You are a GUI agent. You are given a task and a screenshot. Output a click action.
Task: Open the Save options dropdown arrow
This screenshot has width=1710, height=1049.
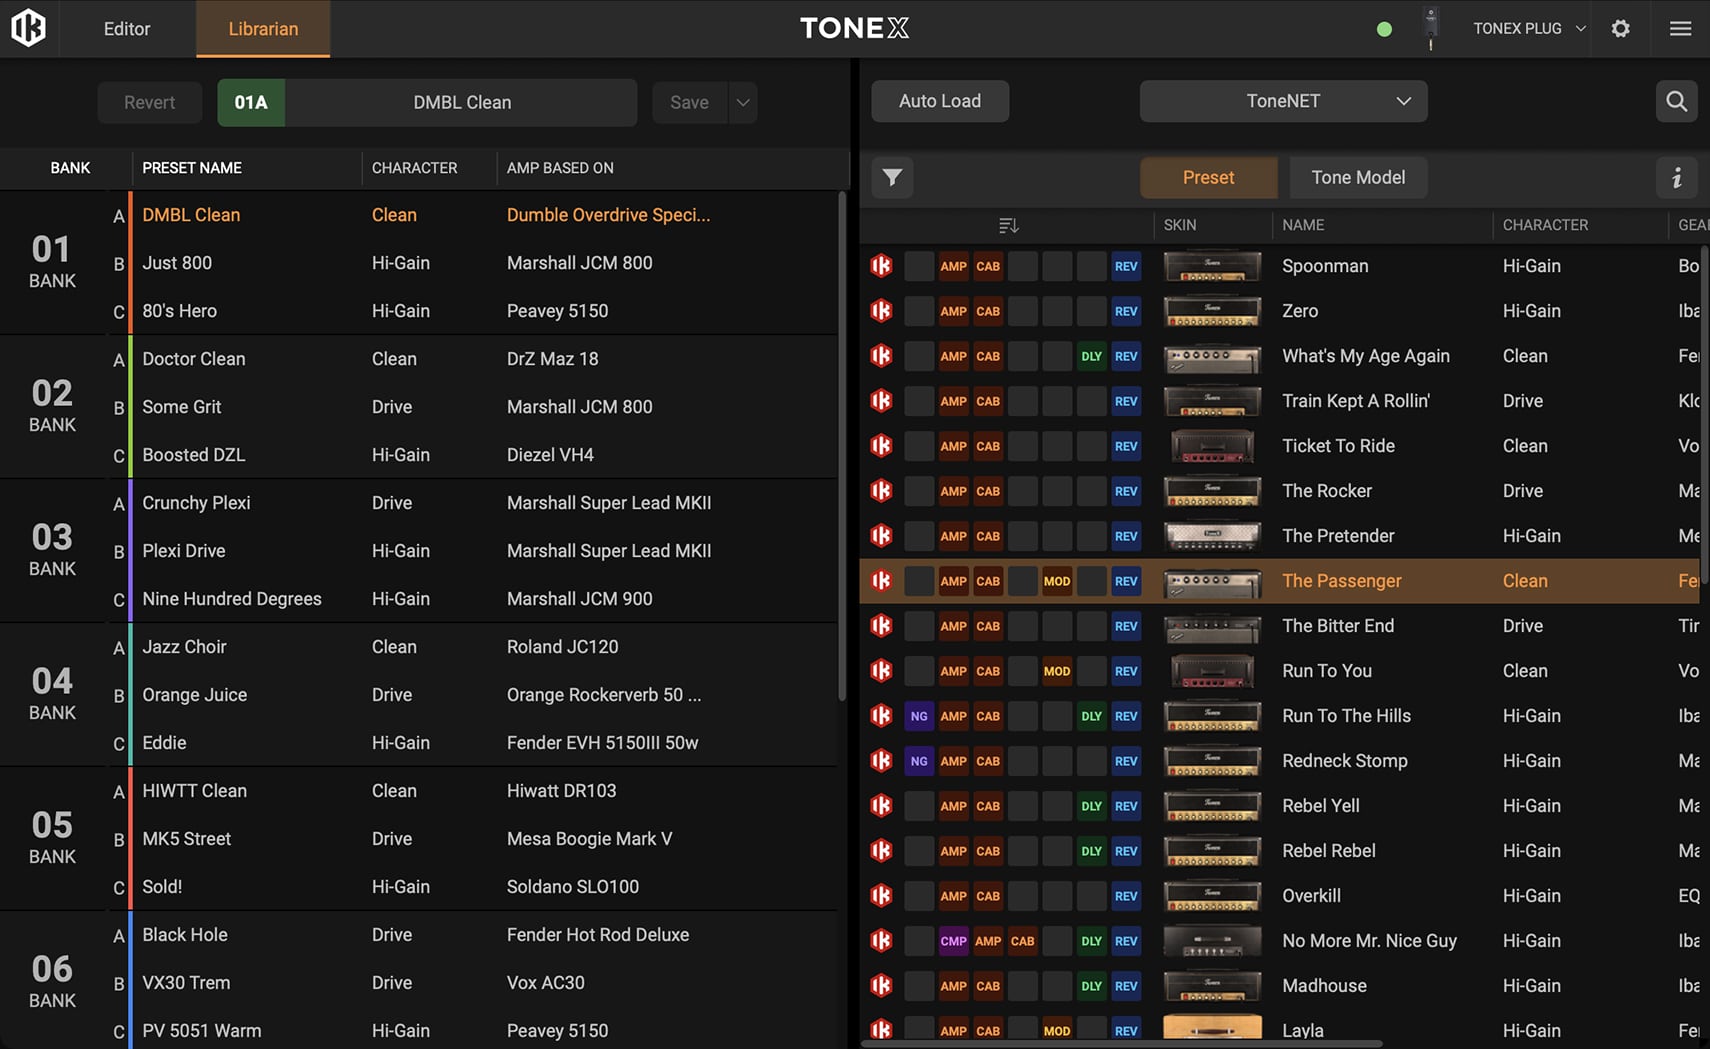point(743,102)
